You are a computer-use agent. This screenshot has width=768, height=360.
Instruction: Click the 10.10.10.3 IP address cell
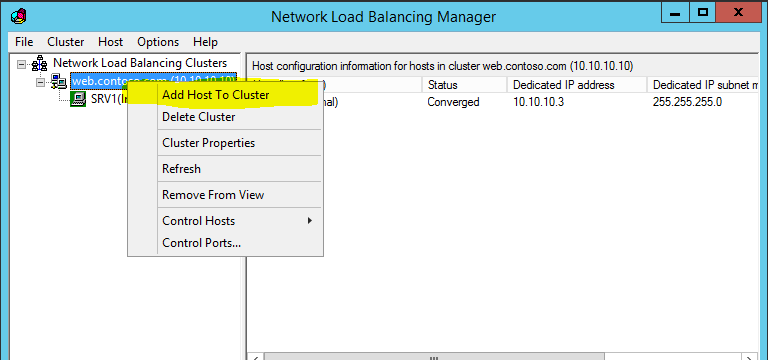(538, 102)
